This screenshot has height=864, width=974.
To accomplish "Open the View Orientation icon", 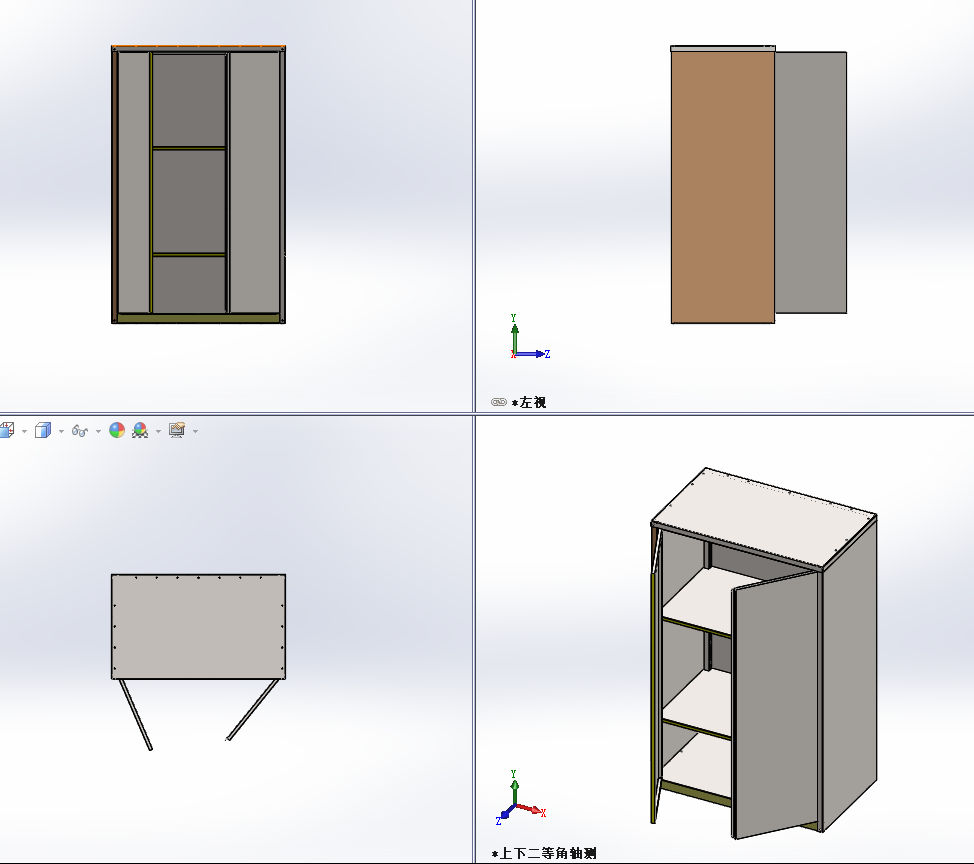I will point(6,430).
